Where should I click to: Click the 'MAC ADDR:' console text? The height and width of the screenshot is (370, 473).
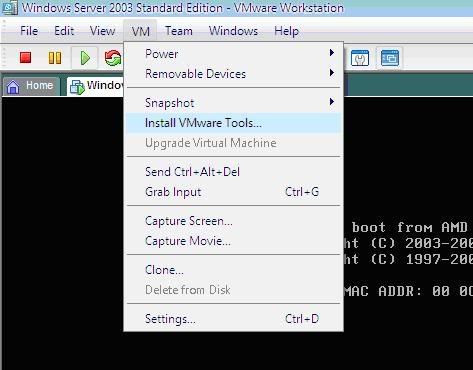383,291
